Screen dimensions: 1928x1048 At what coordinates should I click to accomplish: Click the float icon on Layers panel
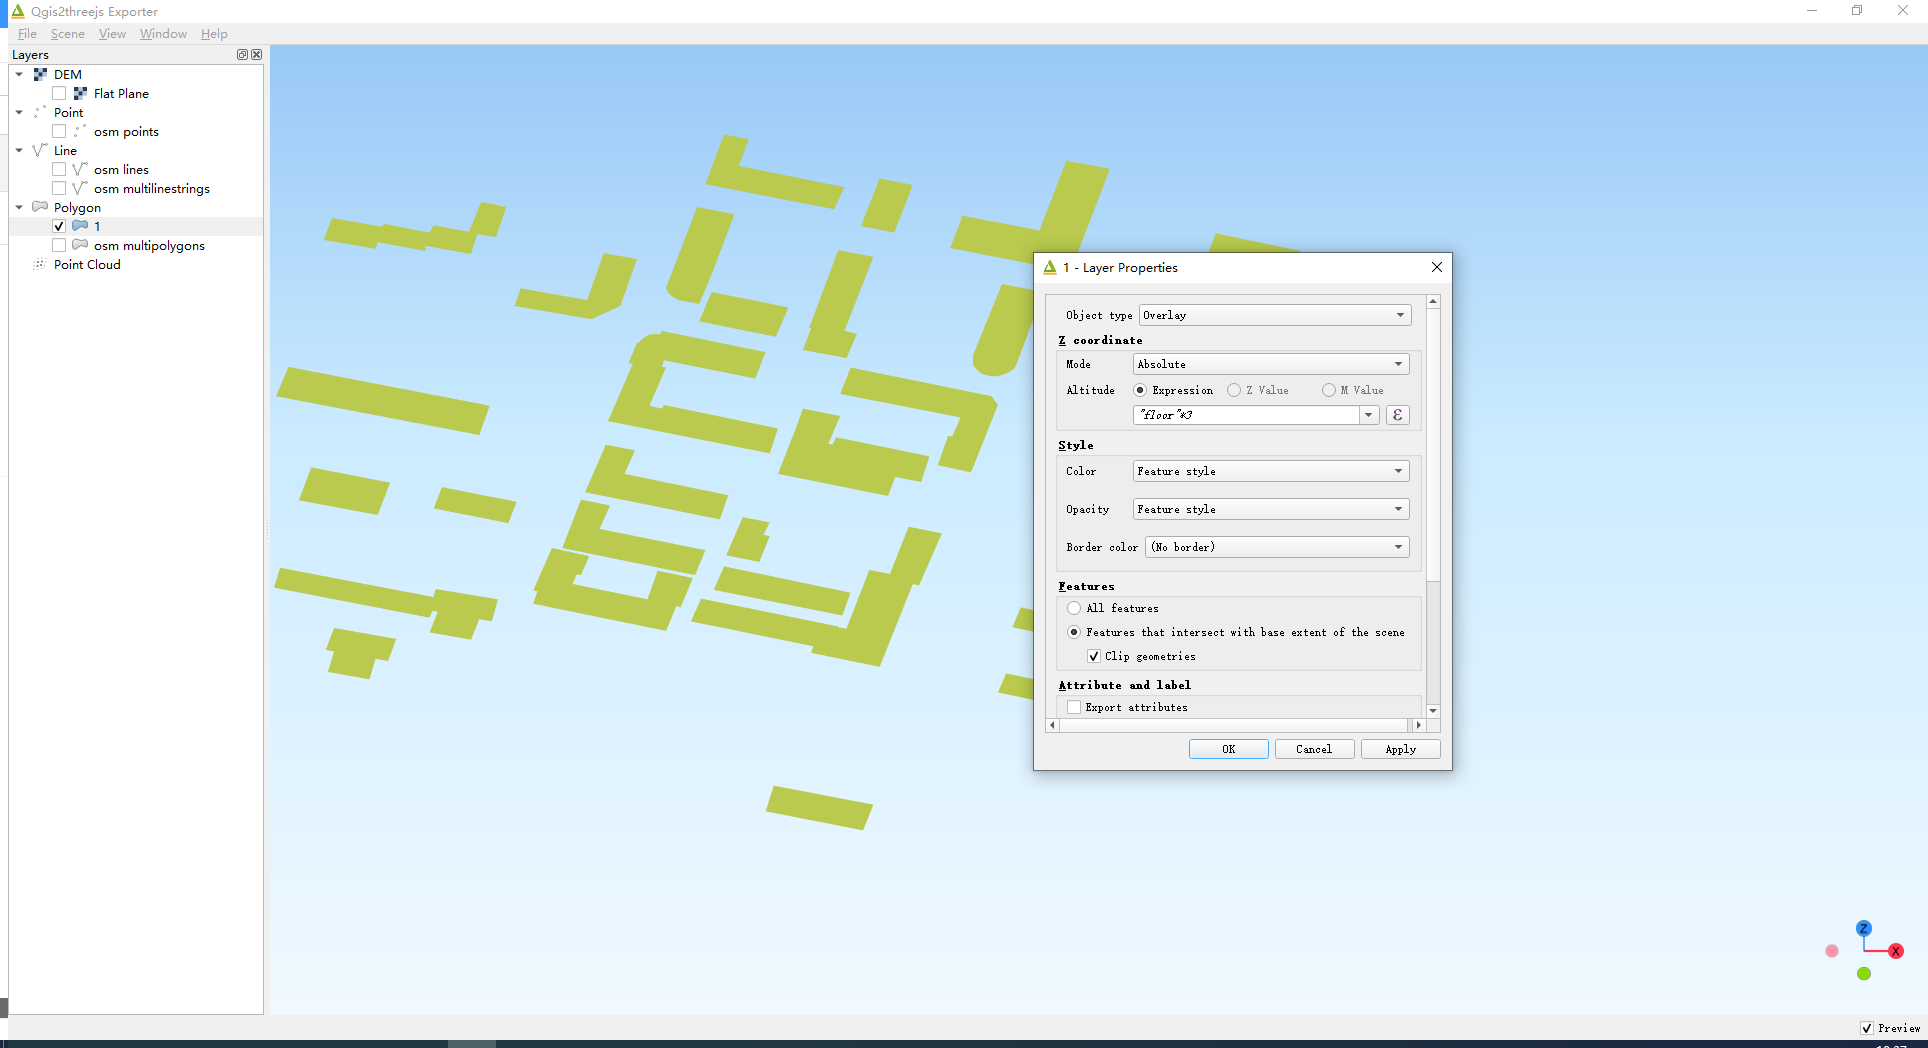(241, 55)
